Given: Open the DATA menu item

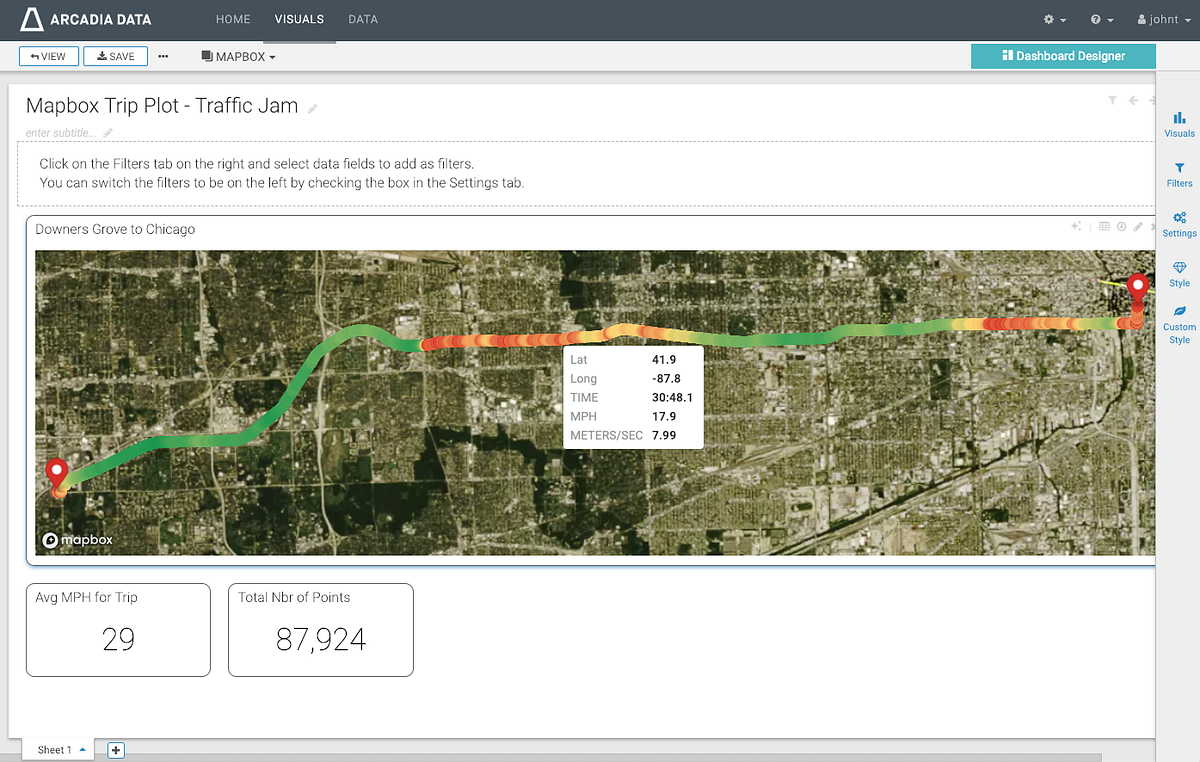Looking at the screenshot, I should [x=363, y=20].
